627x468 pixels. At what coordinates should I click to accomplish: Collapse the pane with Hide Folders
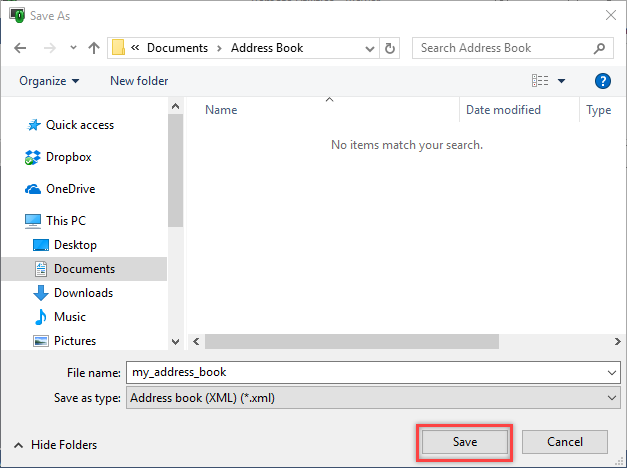coord(55,445)
